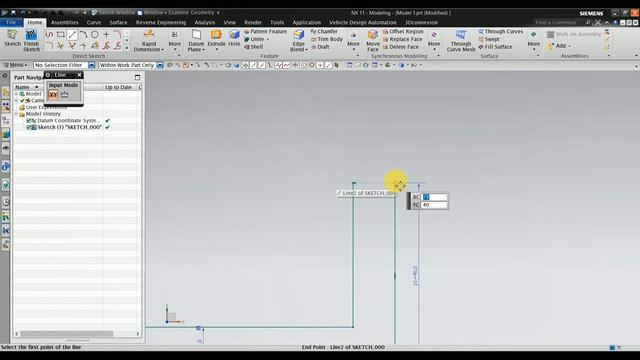Expand the Edge Blend dropdown arrow

[306, 50]
